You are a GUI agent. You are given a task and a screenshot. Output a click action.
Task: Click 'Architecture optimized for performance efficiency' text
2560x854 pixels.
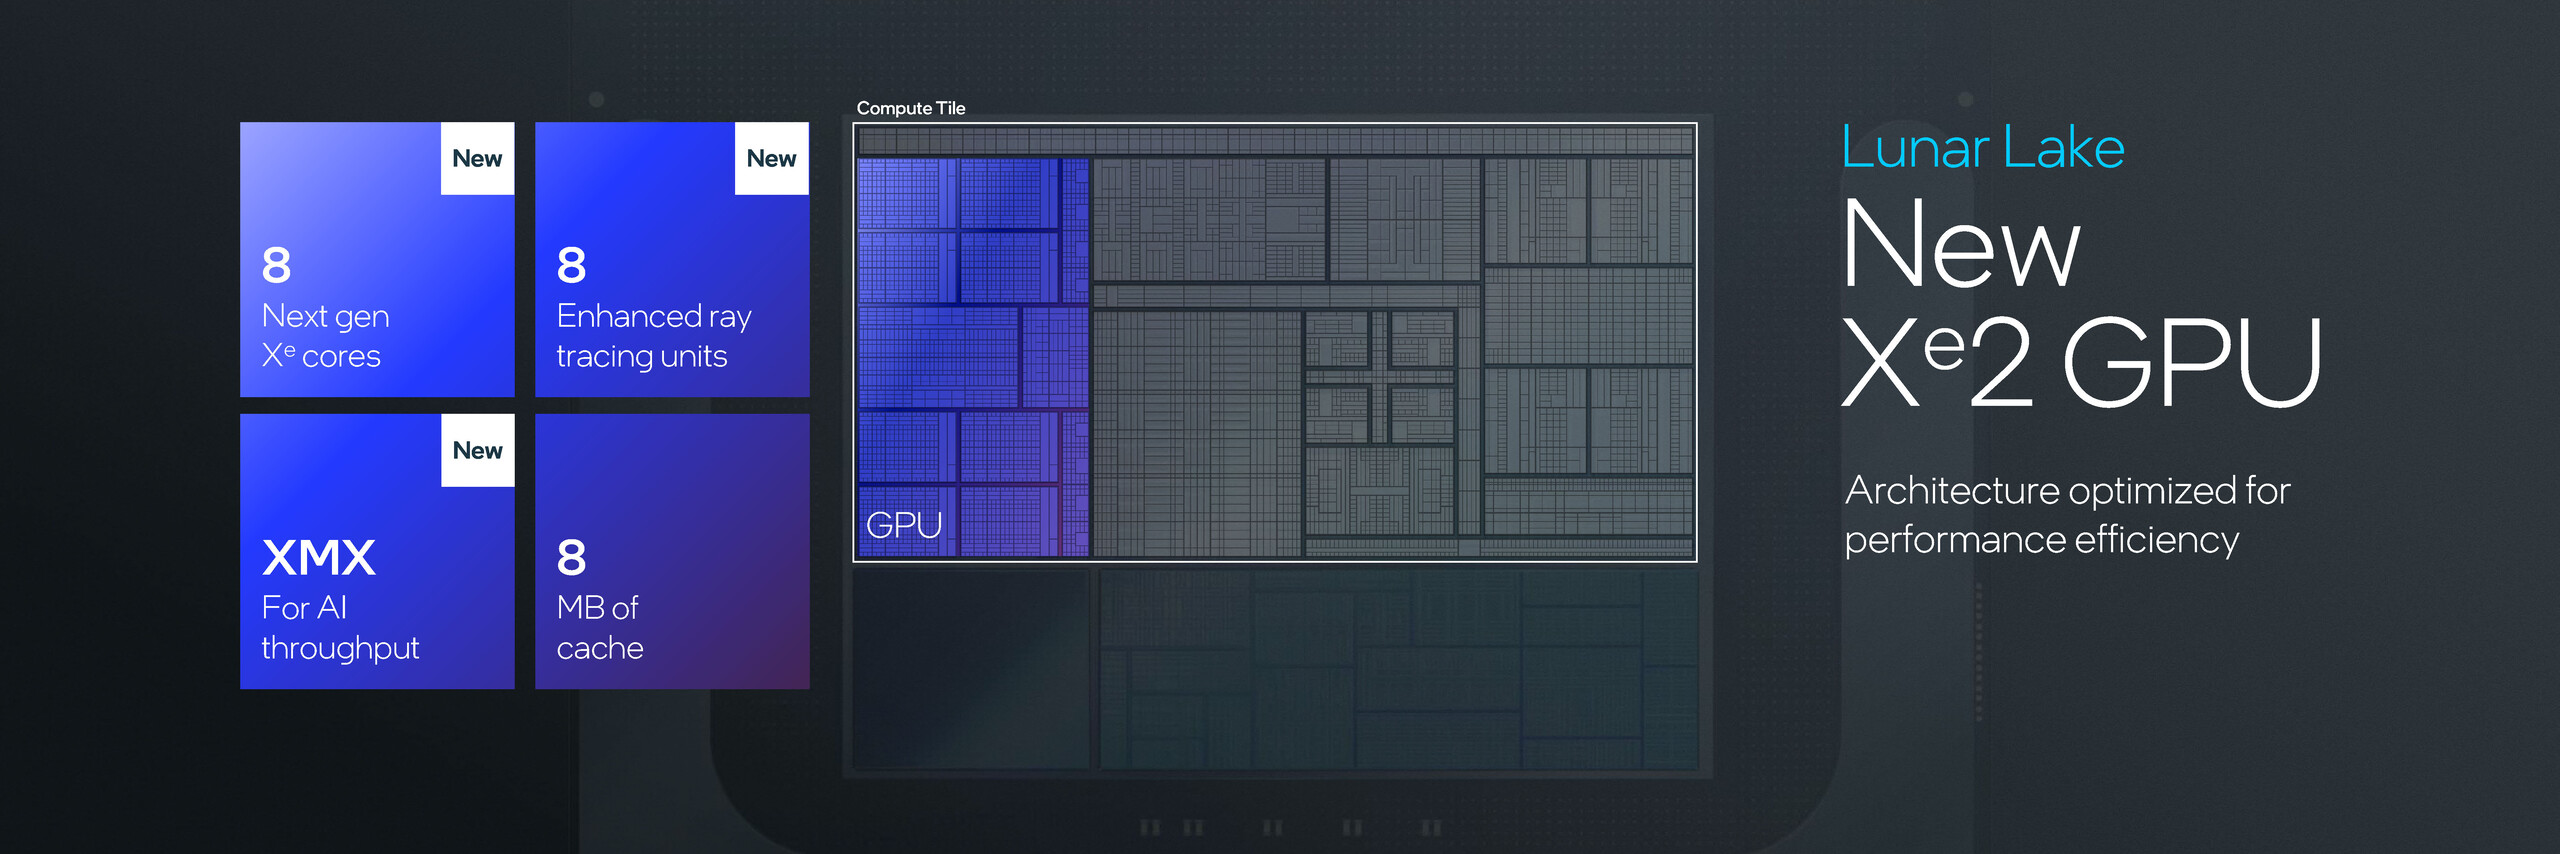tap(2067, 515)
